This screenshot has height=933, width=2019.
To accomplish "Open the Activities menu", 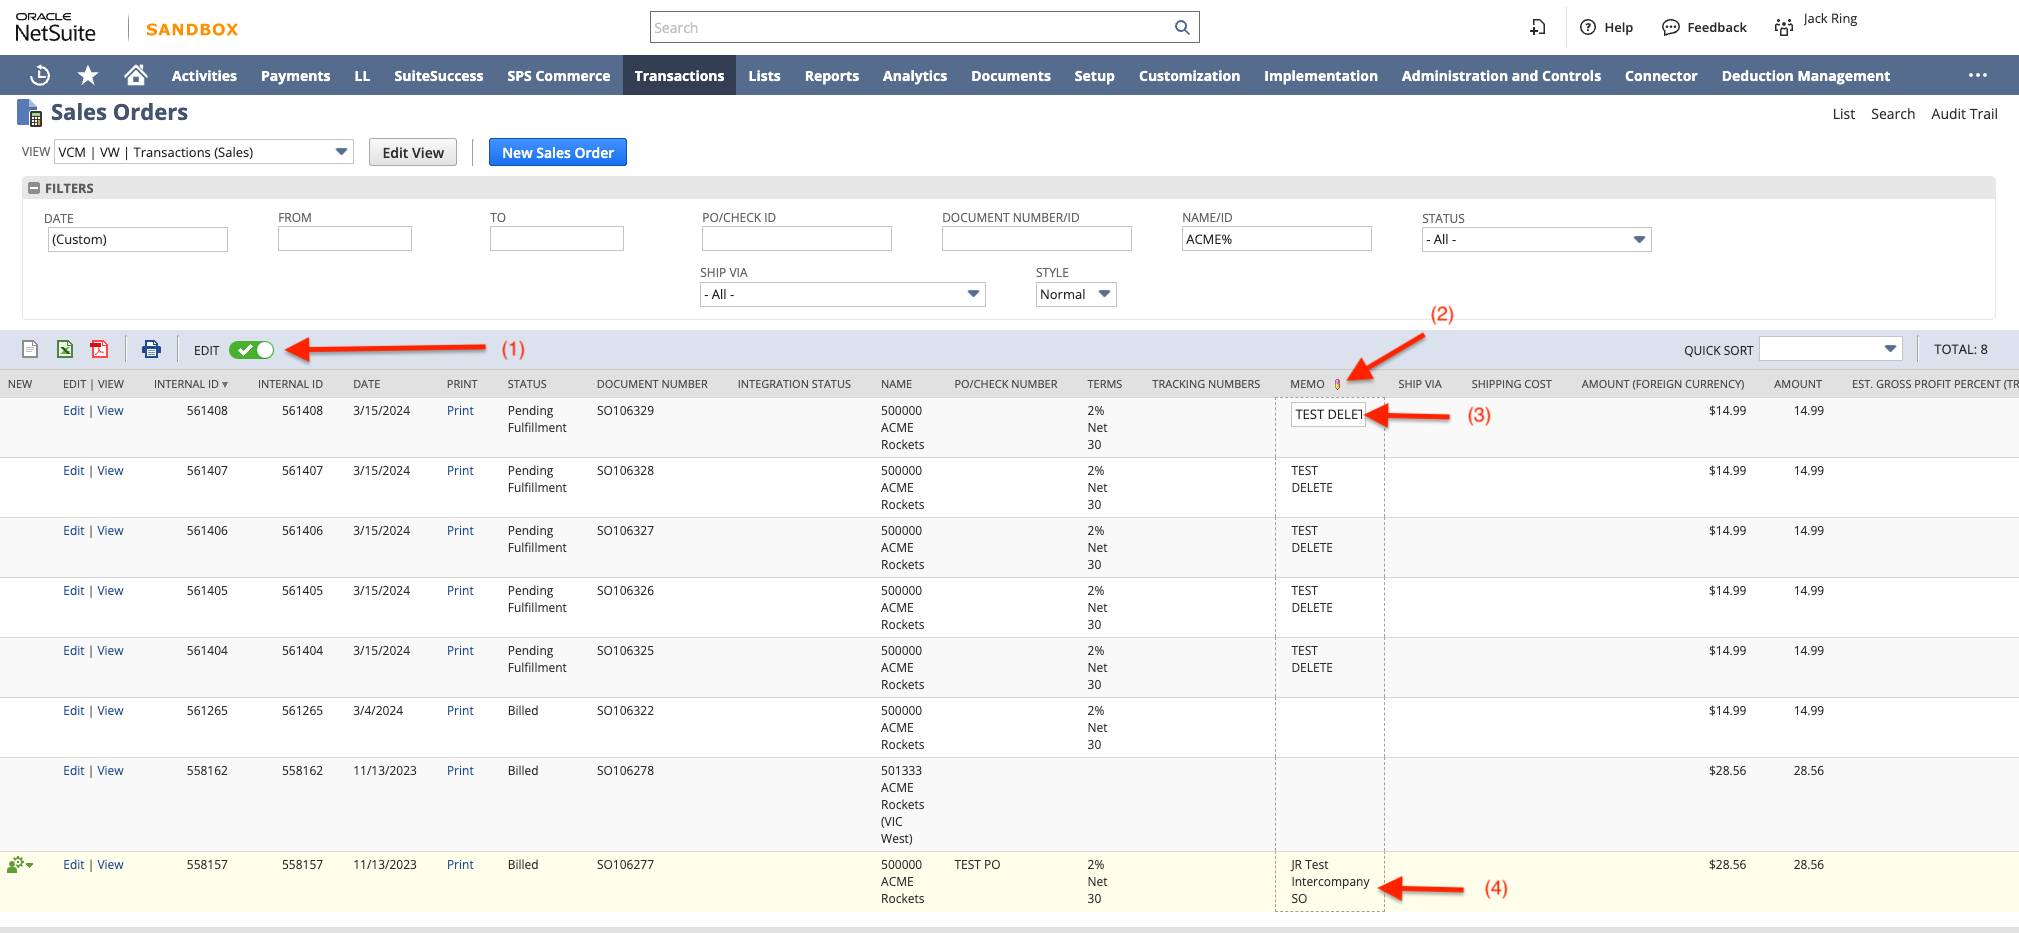I will 204,76.
